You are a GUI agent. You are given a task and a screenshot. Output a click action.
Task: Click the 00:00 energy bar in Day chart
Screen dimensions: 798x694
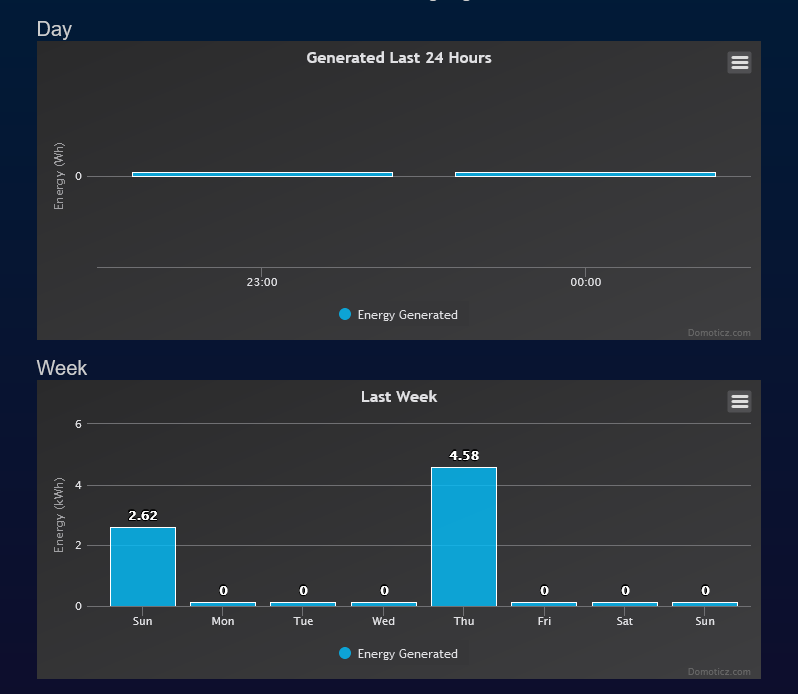(x=585, y=175)
